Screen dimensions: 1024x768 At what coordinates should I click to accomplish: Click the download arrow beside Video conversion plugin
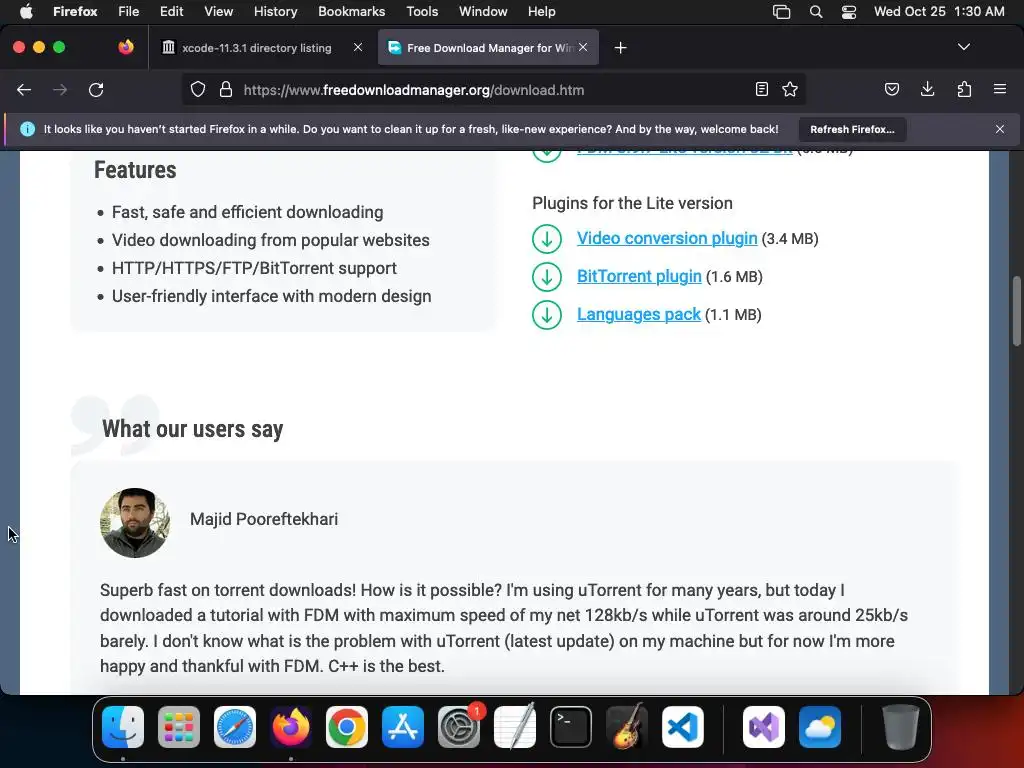click(x=547, y=239)
